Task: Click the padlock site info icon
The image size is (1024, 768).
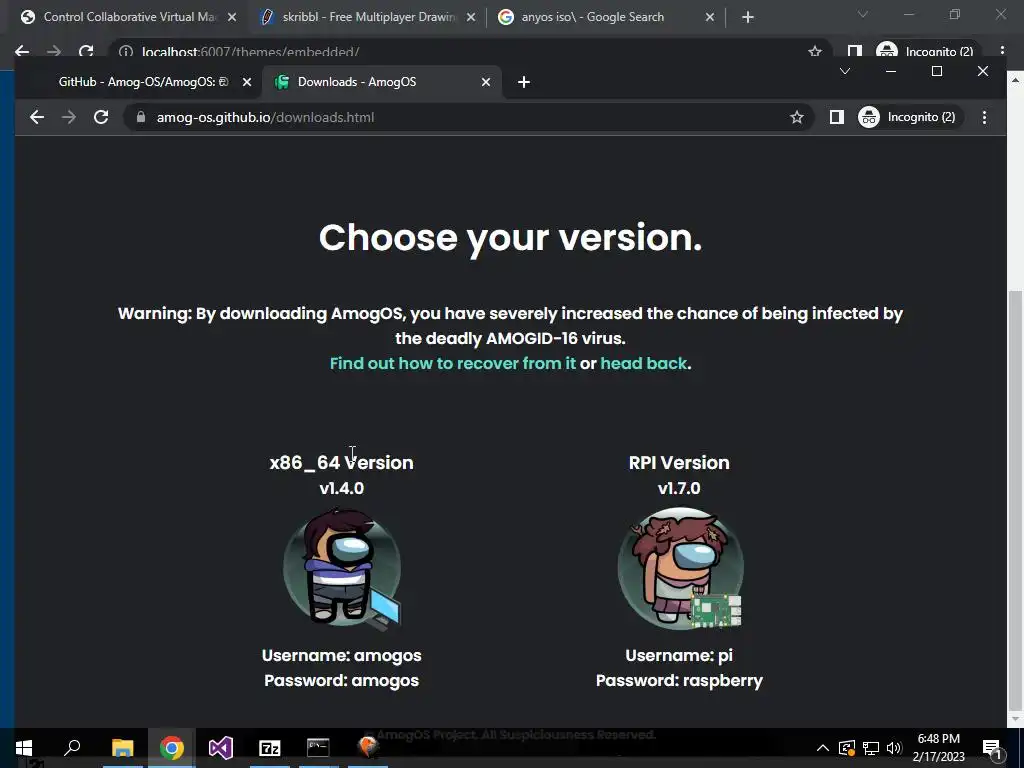Action: pos(140,117)
